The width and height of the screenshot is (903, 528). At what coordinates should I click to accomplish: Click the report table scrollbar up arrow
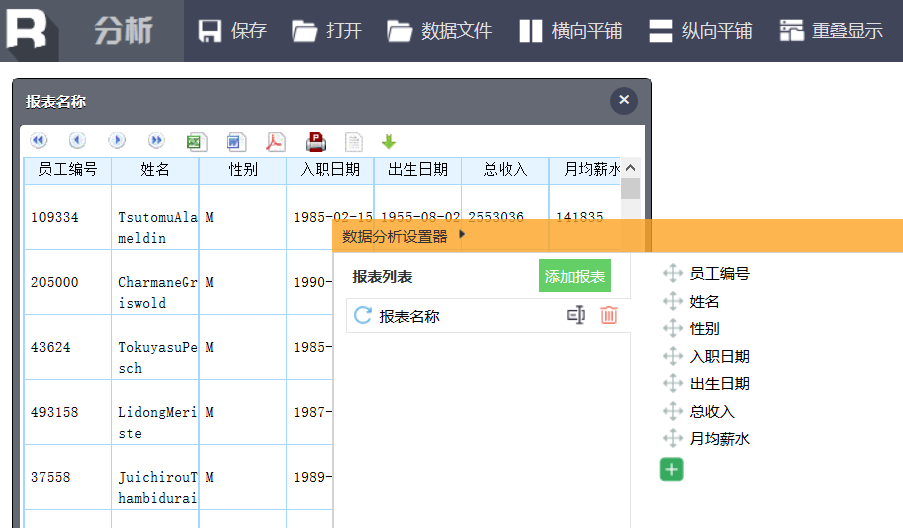pos(630,169)
